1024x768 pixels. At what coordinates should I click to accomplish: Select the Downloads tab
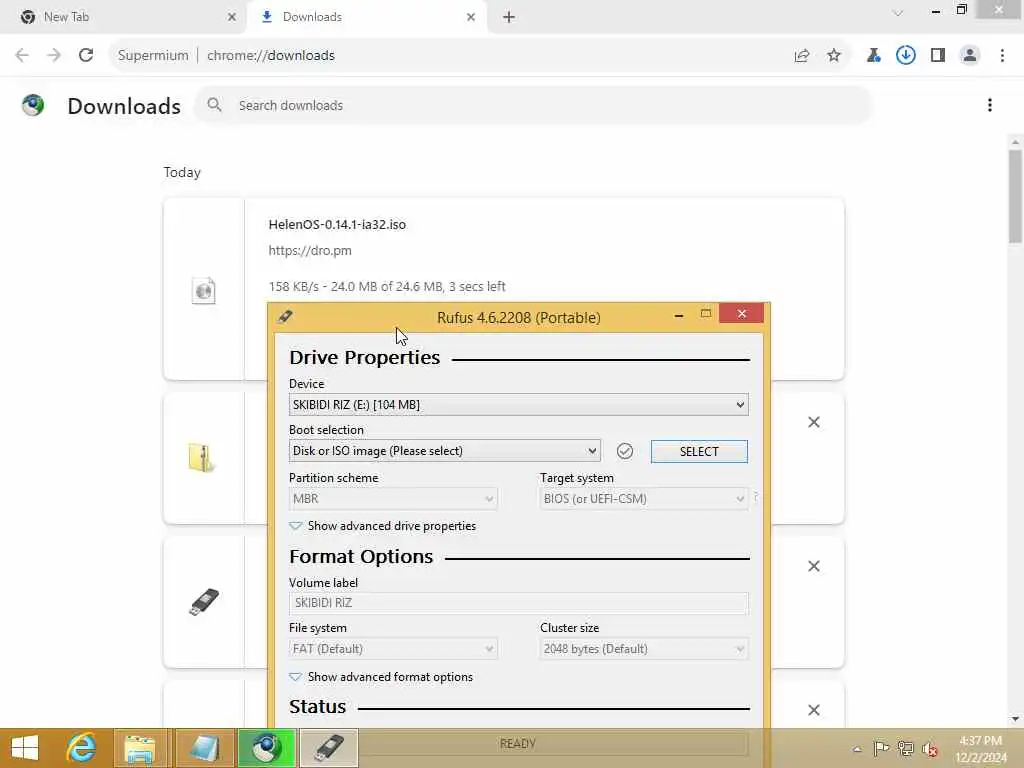click(x=366, y=17)
